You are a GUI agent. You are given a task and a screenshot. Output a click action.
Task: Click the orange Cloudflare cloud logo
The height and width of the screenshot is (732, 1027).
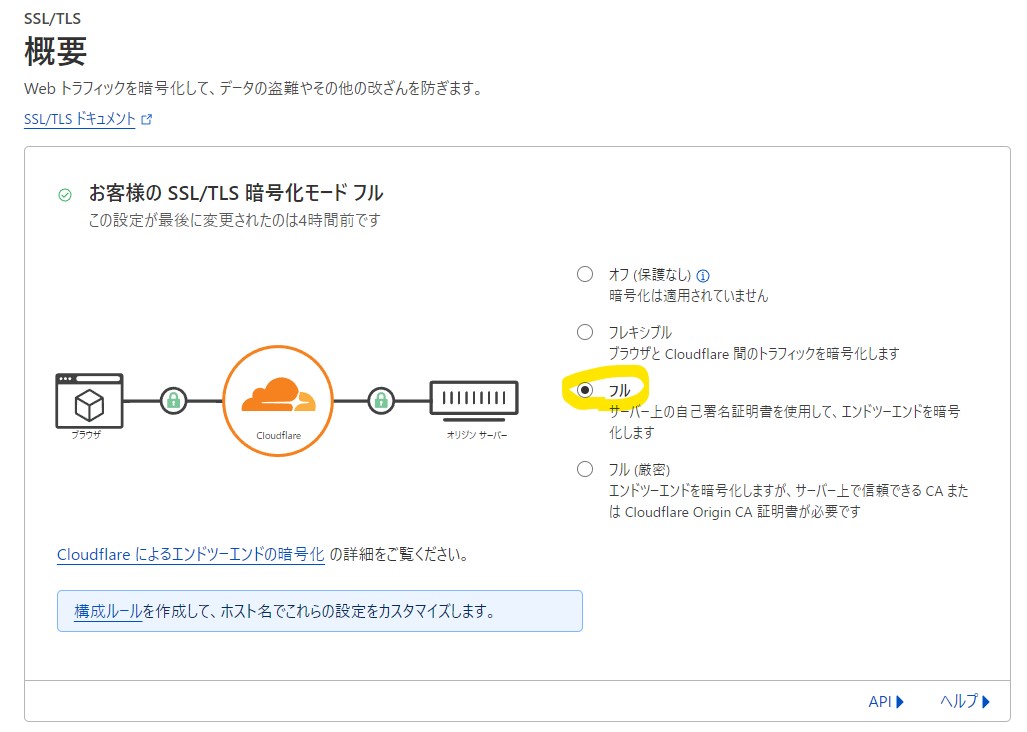(x=277, y=395)
